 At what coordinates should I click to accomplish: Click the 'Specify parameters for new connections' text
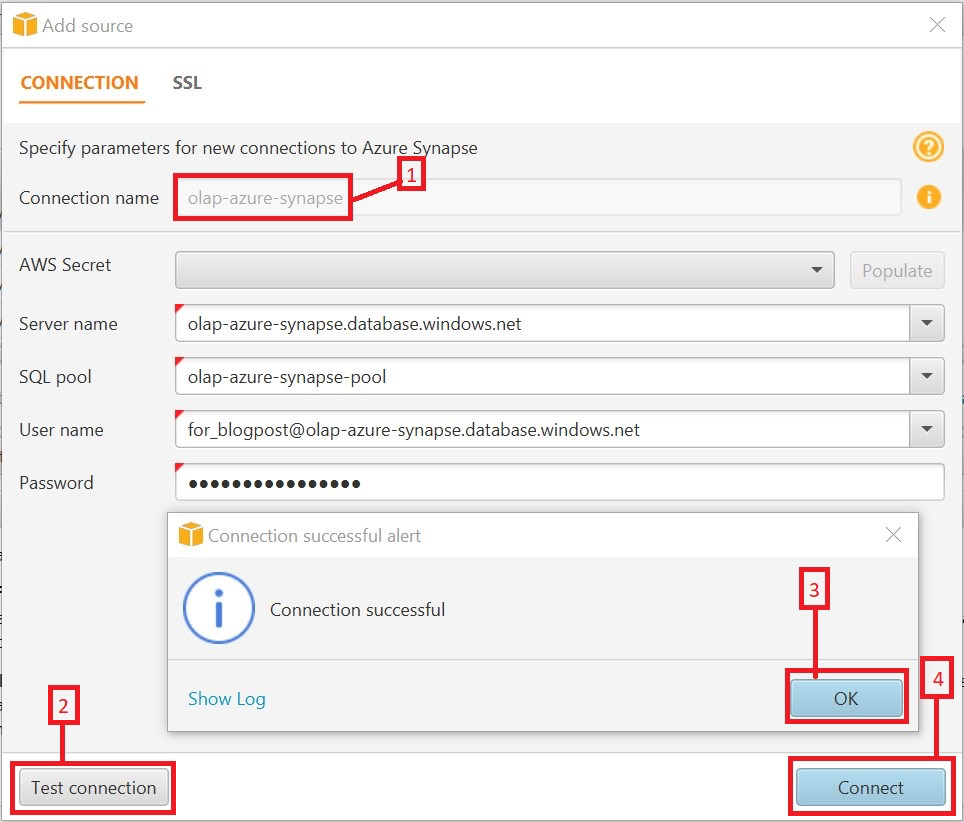(248, 148)
